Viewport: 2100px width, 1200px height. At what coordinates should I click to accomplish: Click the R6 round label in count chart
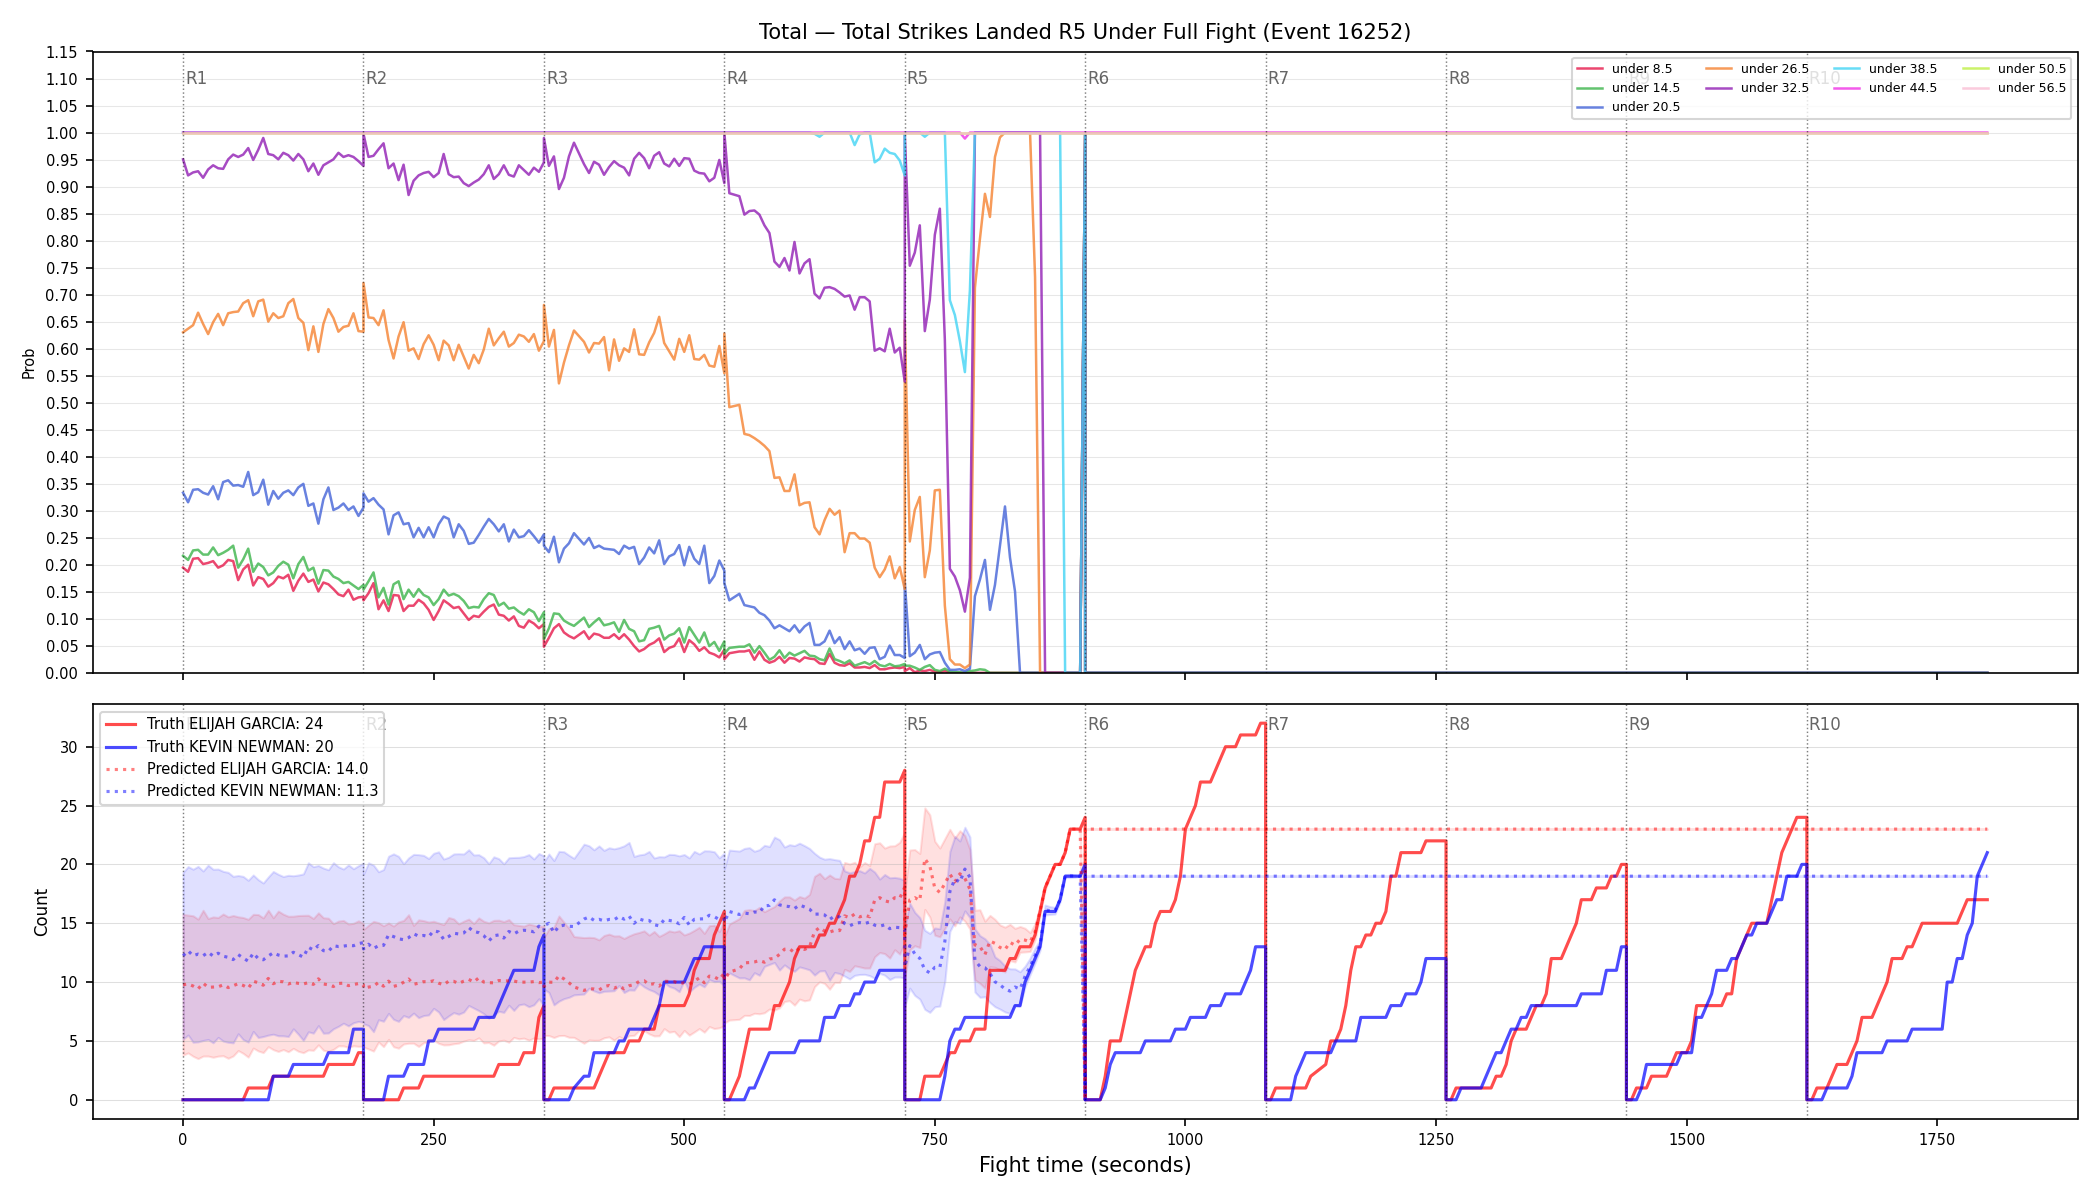pos(1098,724)
